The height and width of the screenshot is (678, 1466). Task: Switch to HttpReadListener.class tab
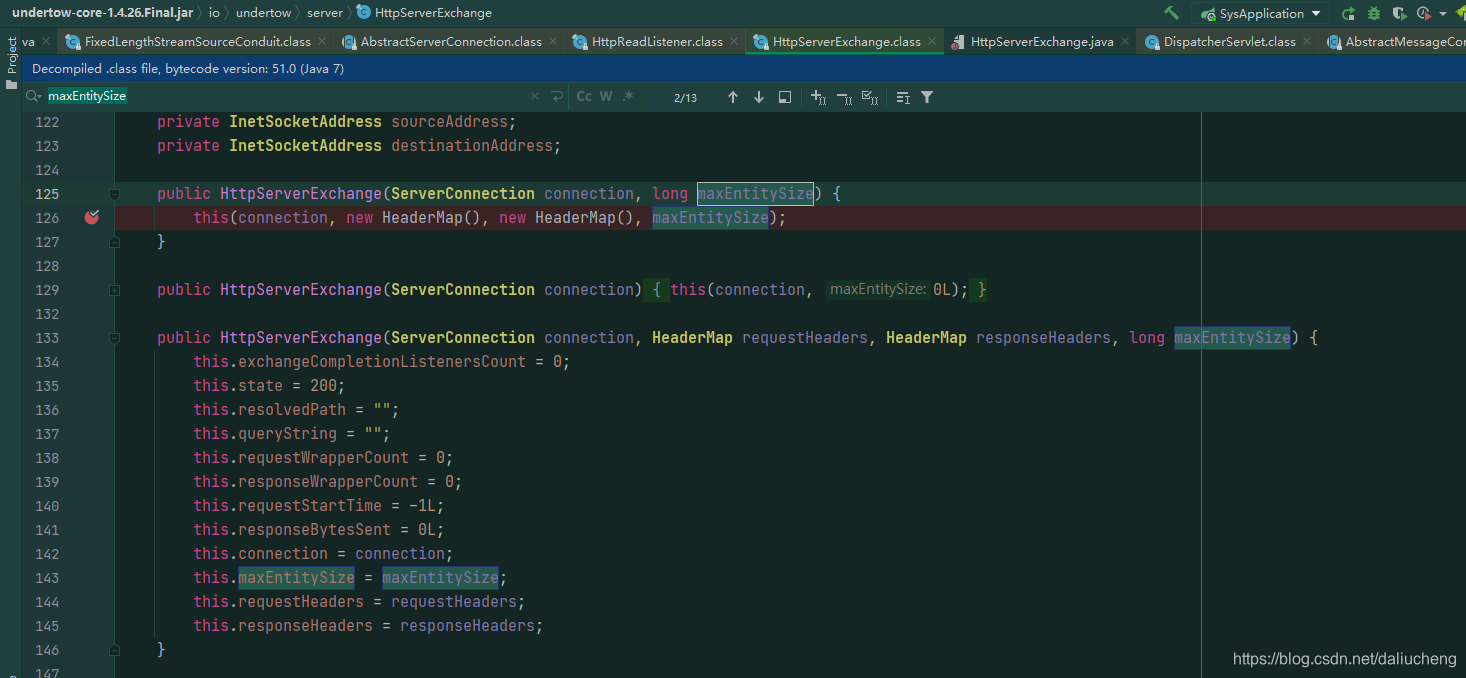click(x=656, y=42)
